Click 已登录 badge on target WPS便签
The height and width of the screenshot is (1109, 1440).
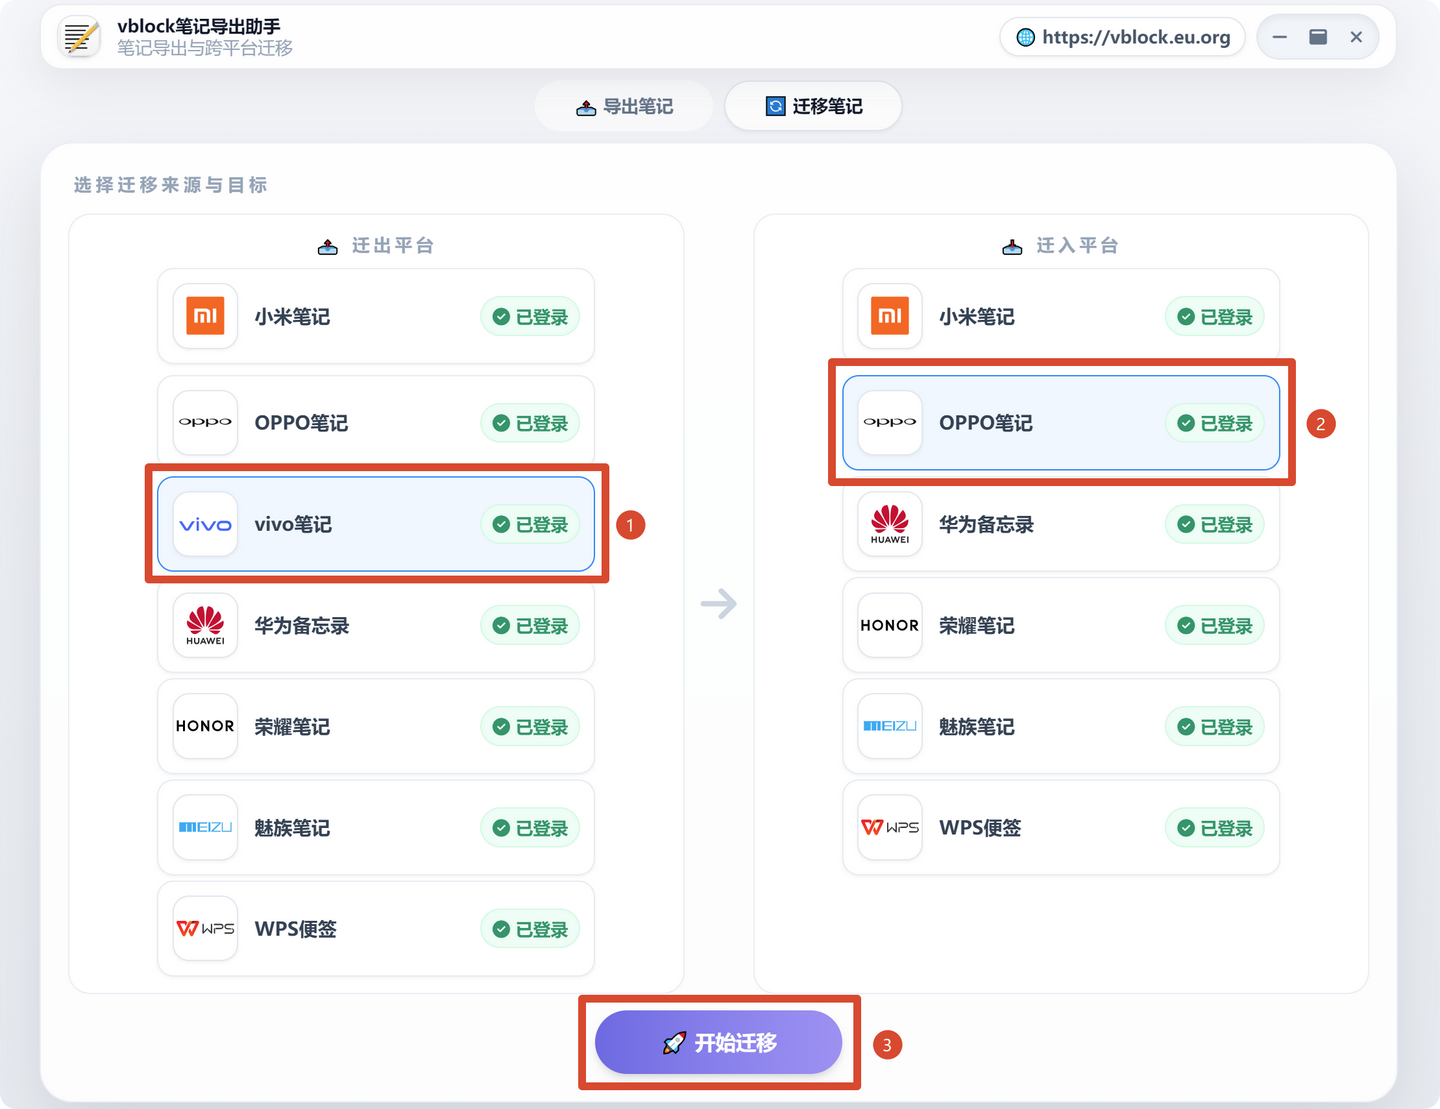pyautogui.click(x=1215, y=828)
